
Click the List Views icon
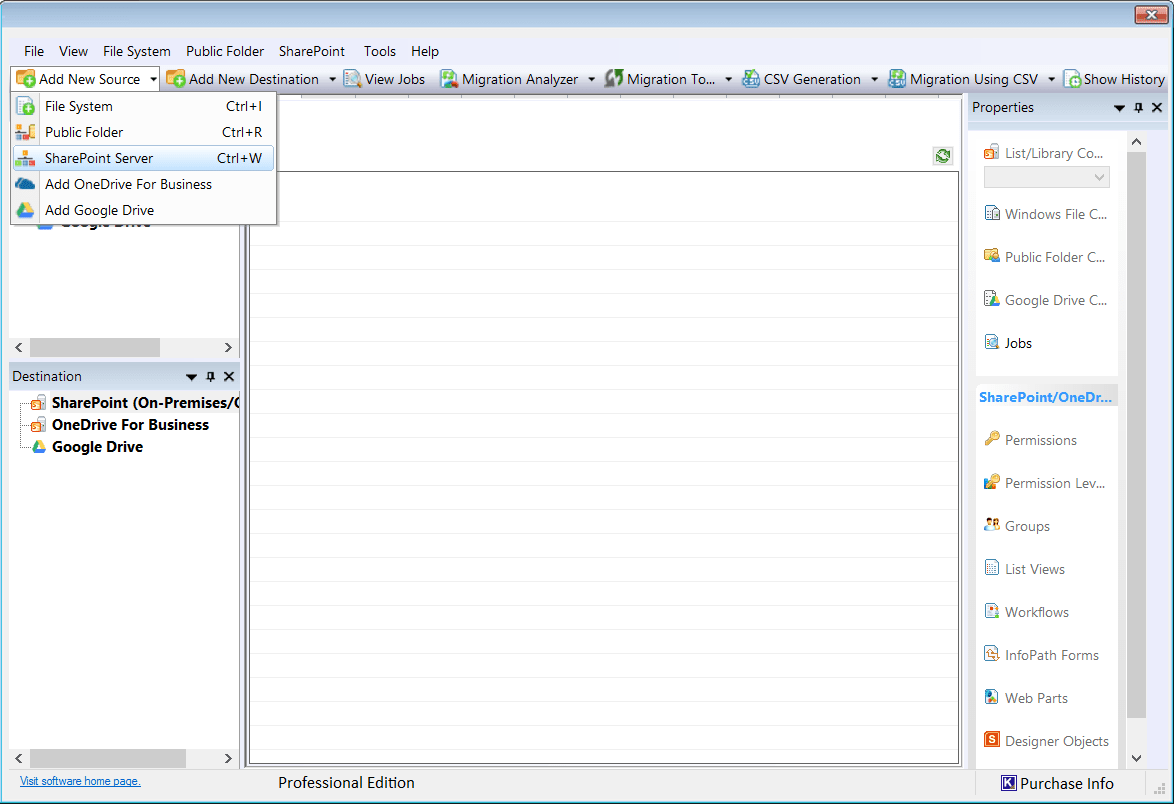pos(991,568)
